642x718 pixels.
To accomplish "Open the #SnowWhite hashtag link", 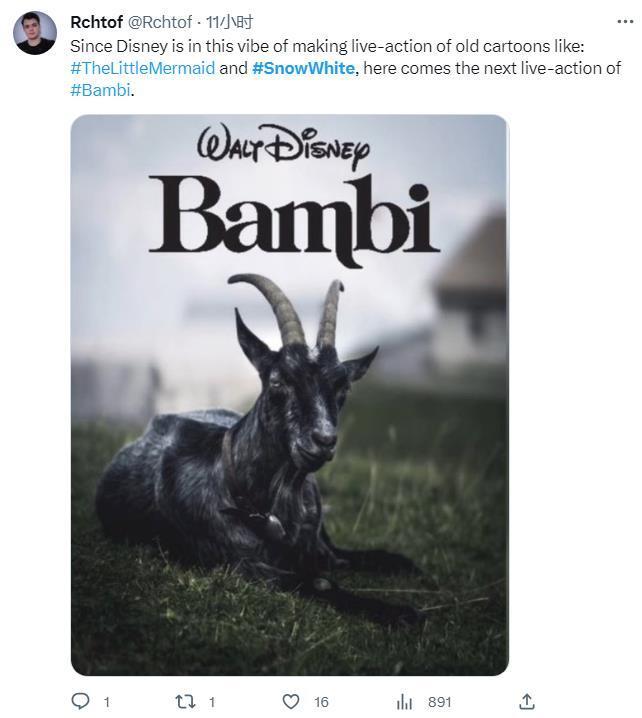I will click(303, 68).
